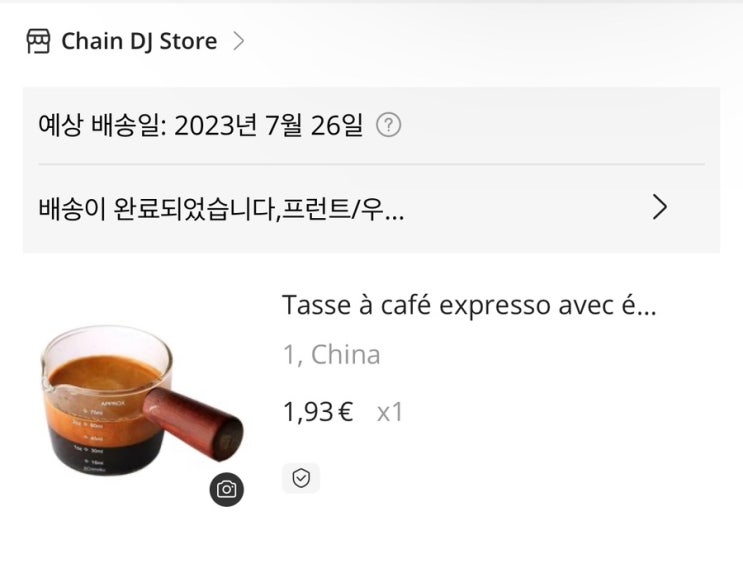This screenshot has height=578, width=743.
Task: Select the 1, China variant text
Action: point(331,354)
